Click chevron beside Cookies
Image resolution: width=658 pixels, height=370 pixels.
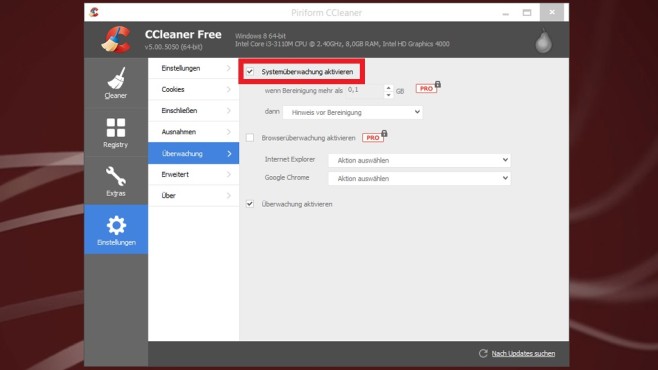click(x=229, y=89)
